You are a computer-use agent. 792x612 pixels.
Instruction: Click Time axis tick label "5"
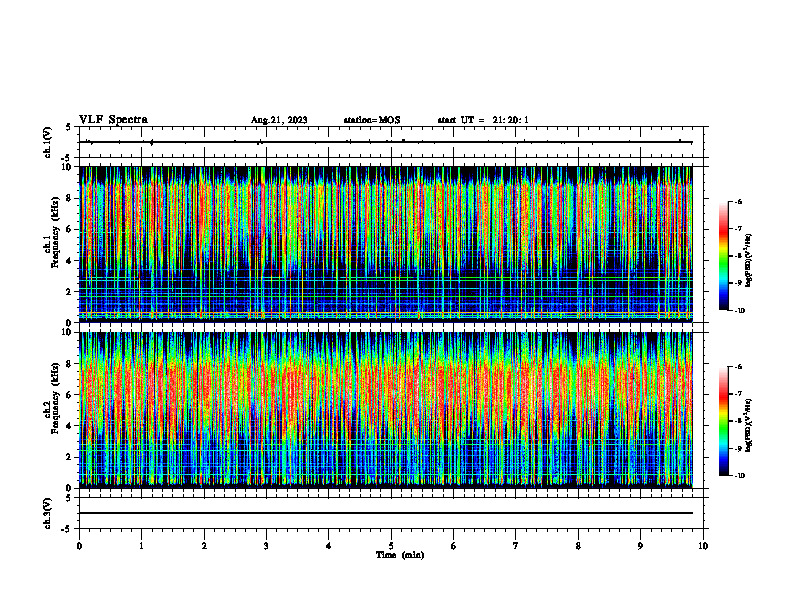point(391,546)
